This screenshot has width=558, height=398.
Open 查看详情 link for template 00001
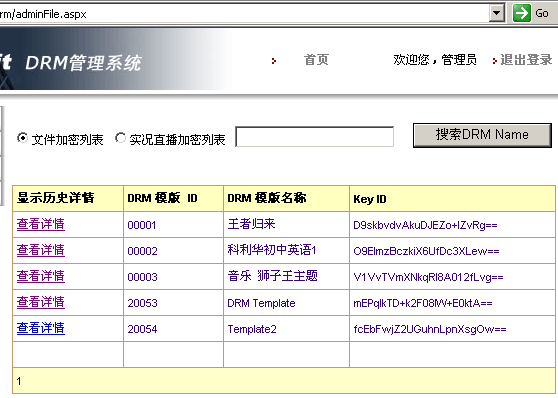(x=41, y=224)
